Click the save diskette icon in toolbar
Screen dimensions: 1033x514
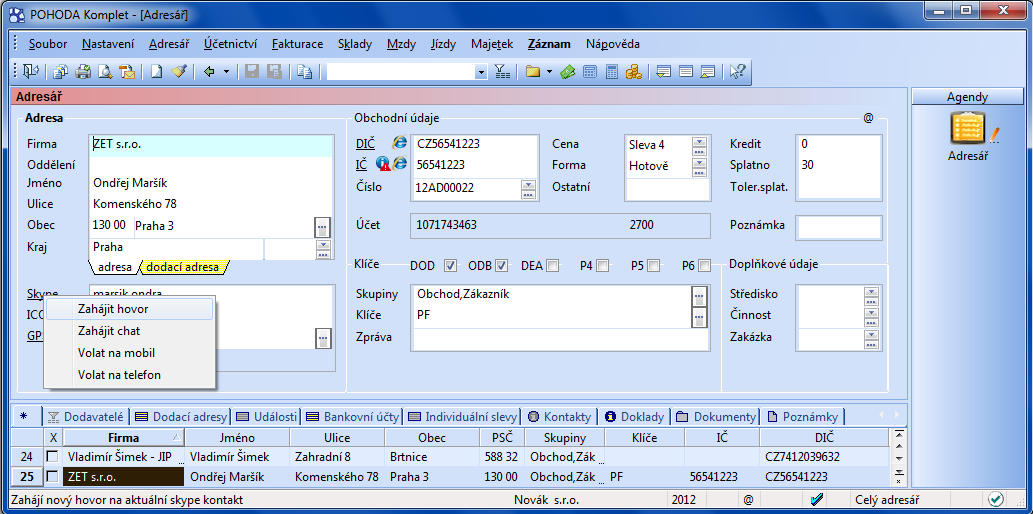252,72
